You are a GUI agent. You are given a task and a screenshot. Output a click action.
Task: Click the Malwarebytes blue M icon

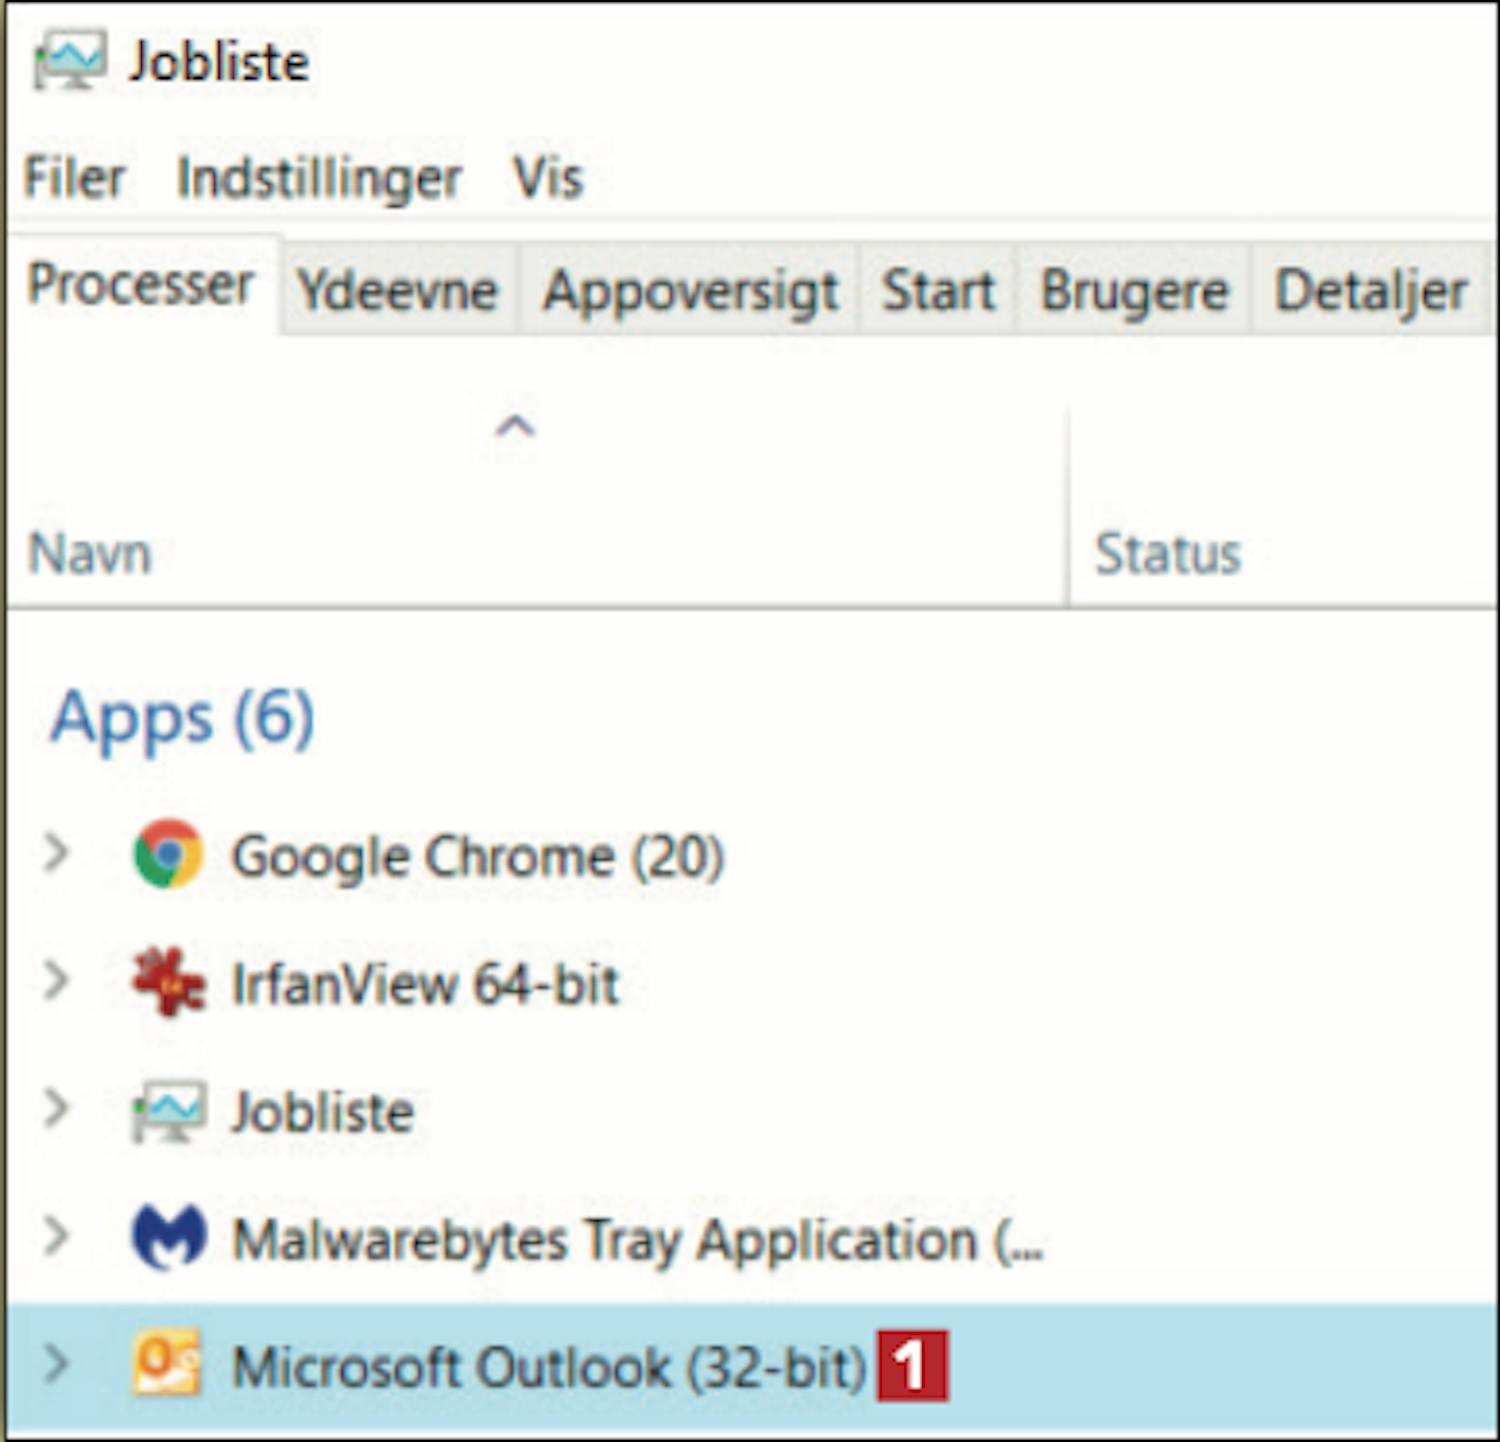click(x=169, y=1237)
